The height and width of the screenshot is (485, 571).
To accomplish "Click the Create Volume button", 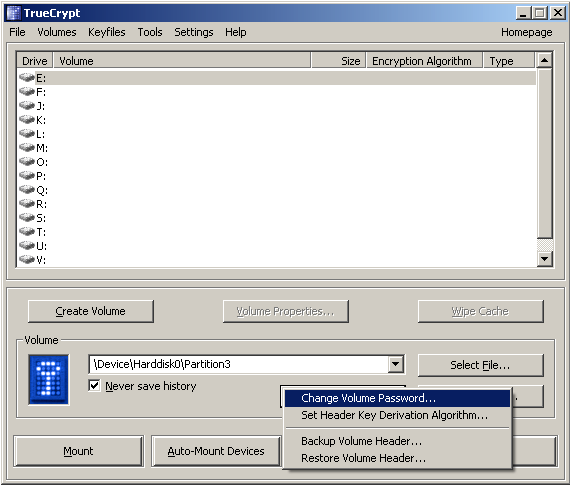I will click(91, 311).
